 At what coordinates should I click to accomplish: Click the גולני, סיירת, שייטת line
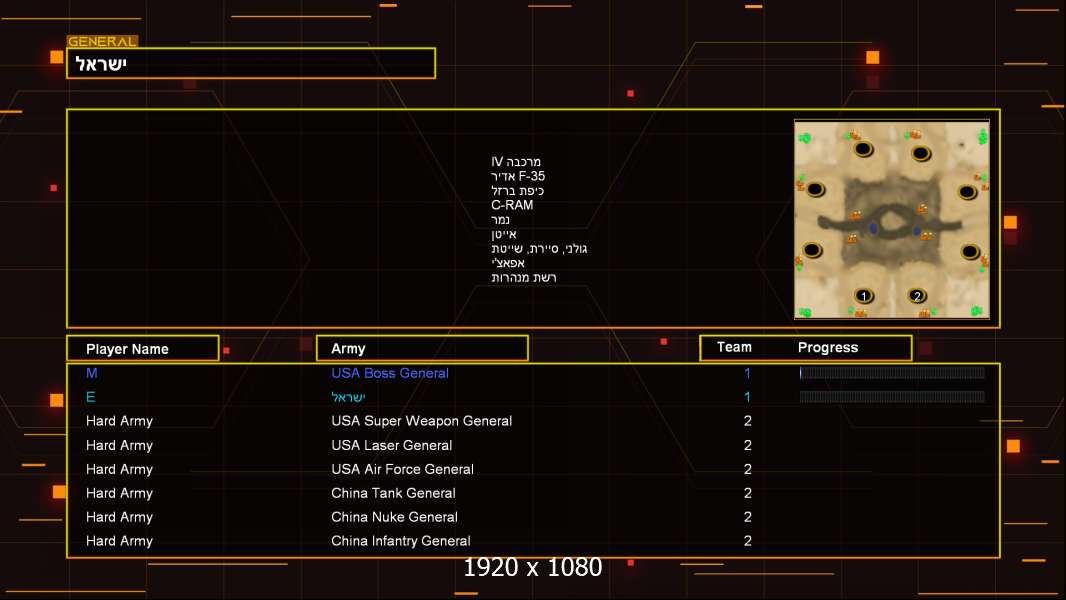coord(539,249)
